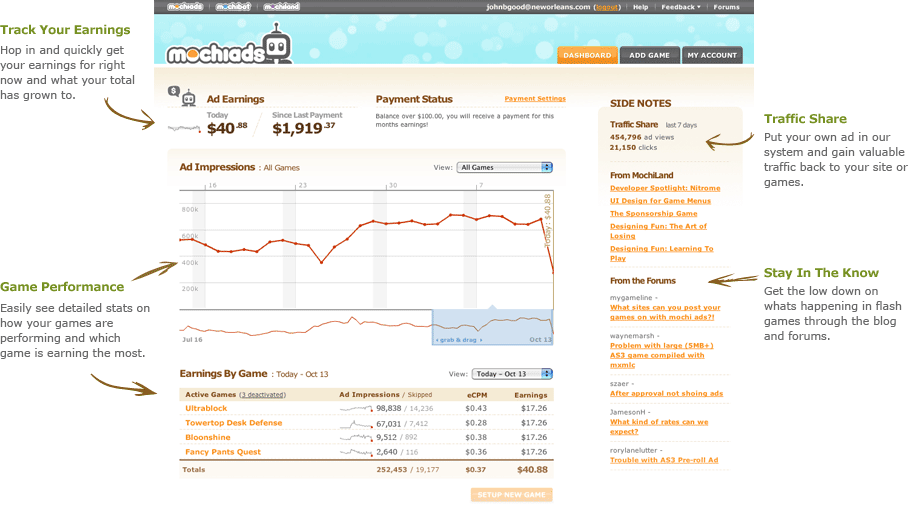Click the Bloonshine impressions sparkline
The image size is (908, 518).
click(356, 437)
